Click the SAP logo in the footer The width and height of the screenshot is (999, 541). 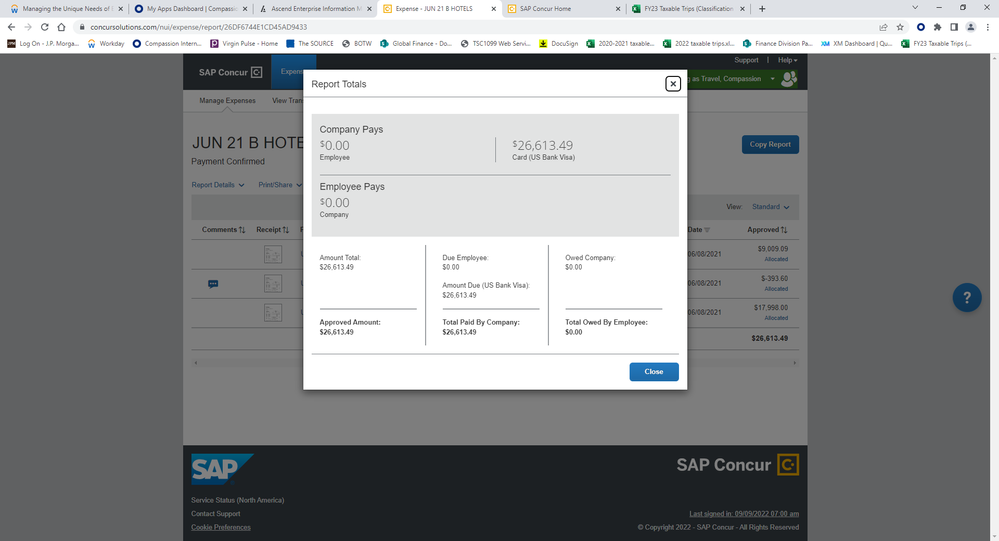pyautogui.click(x=222, y=469)
